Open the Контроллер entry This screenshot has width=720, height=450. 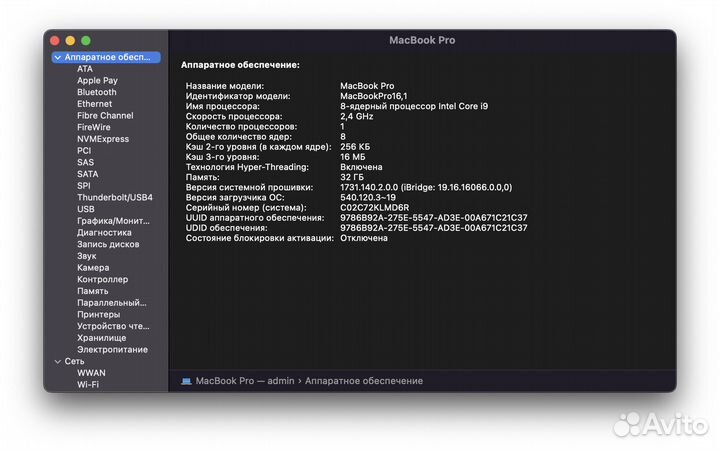tap(102, 280)
